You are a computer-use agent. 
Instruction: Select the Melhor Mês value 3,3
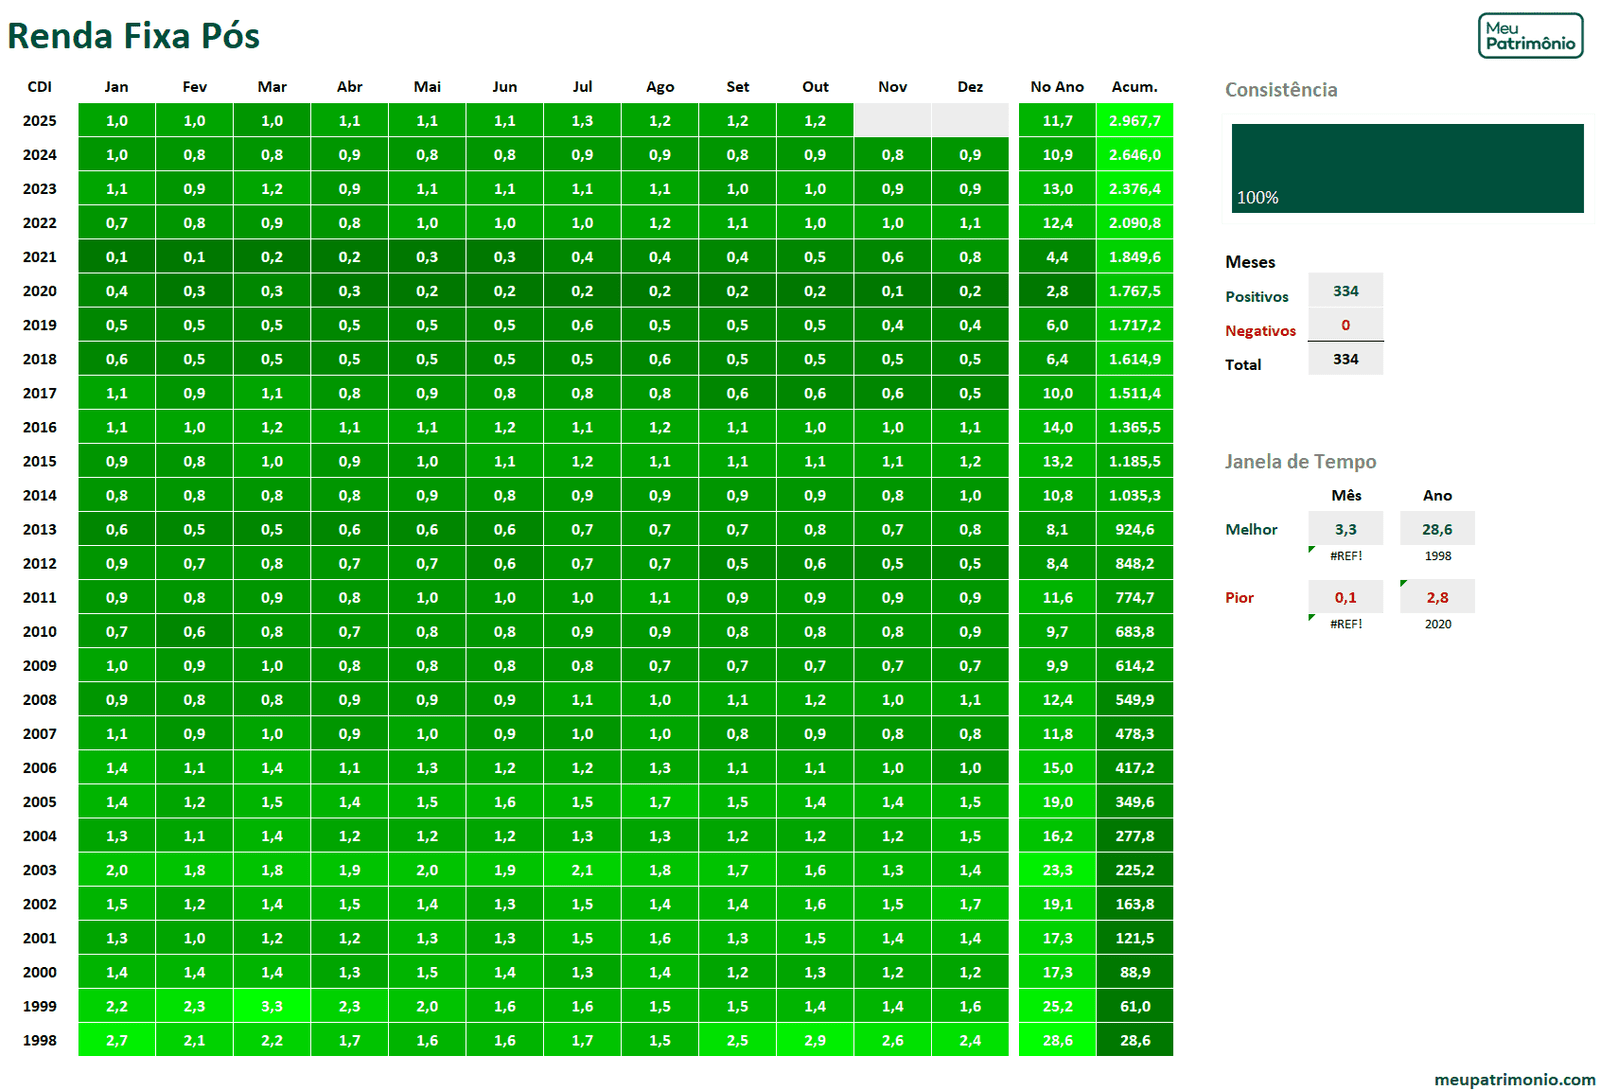tap(1345, 529)
